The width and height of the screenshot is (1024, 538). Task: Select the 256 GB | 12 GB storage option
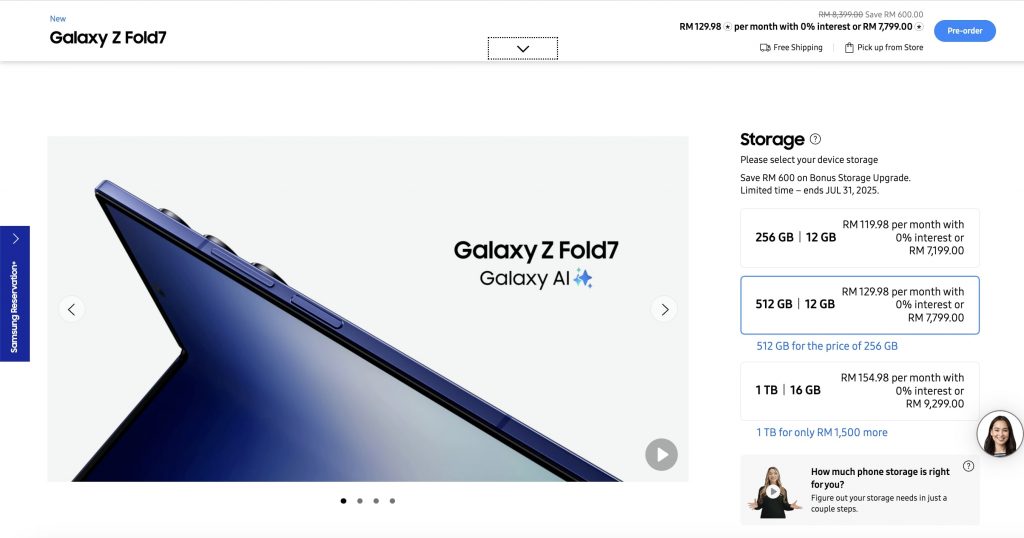tap(859, 238)
